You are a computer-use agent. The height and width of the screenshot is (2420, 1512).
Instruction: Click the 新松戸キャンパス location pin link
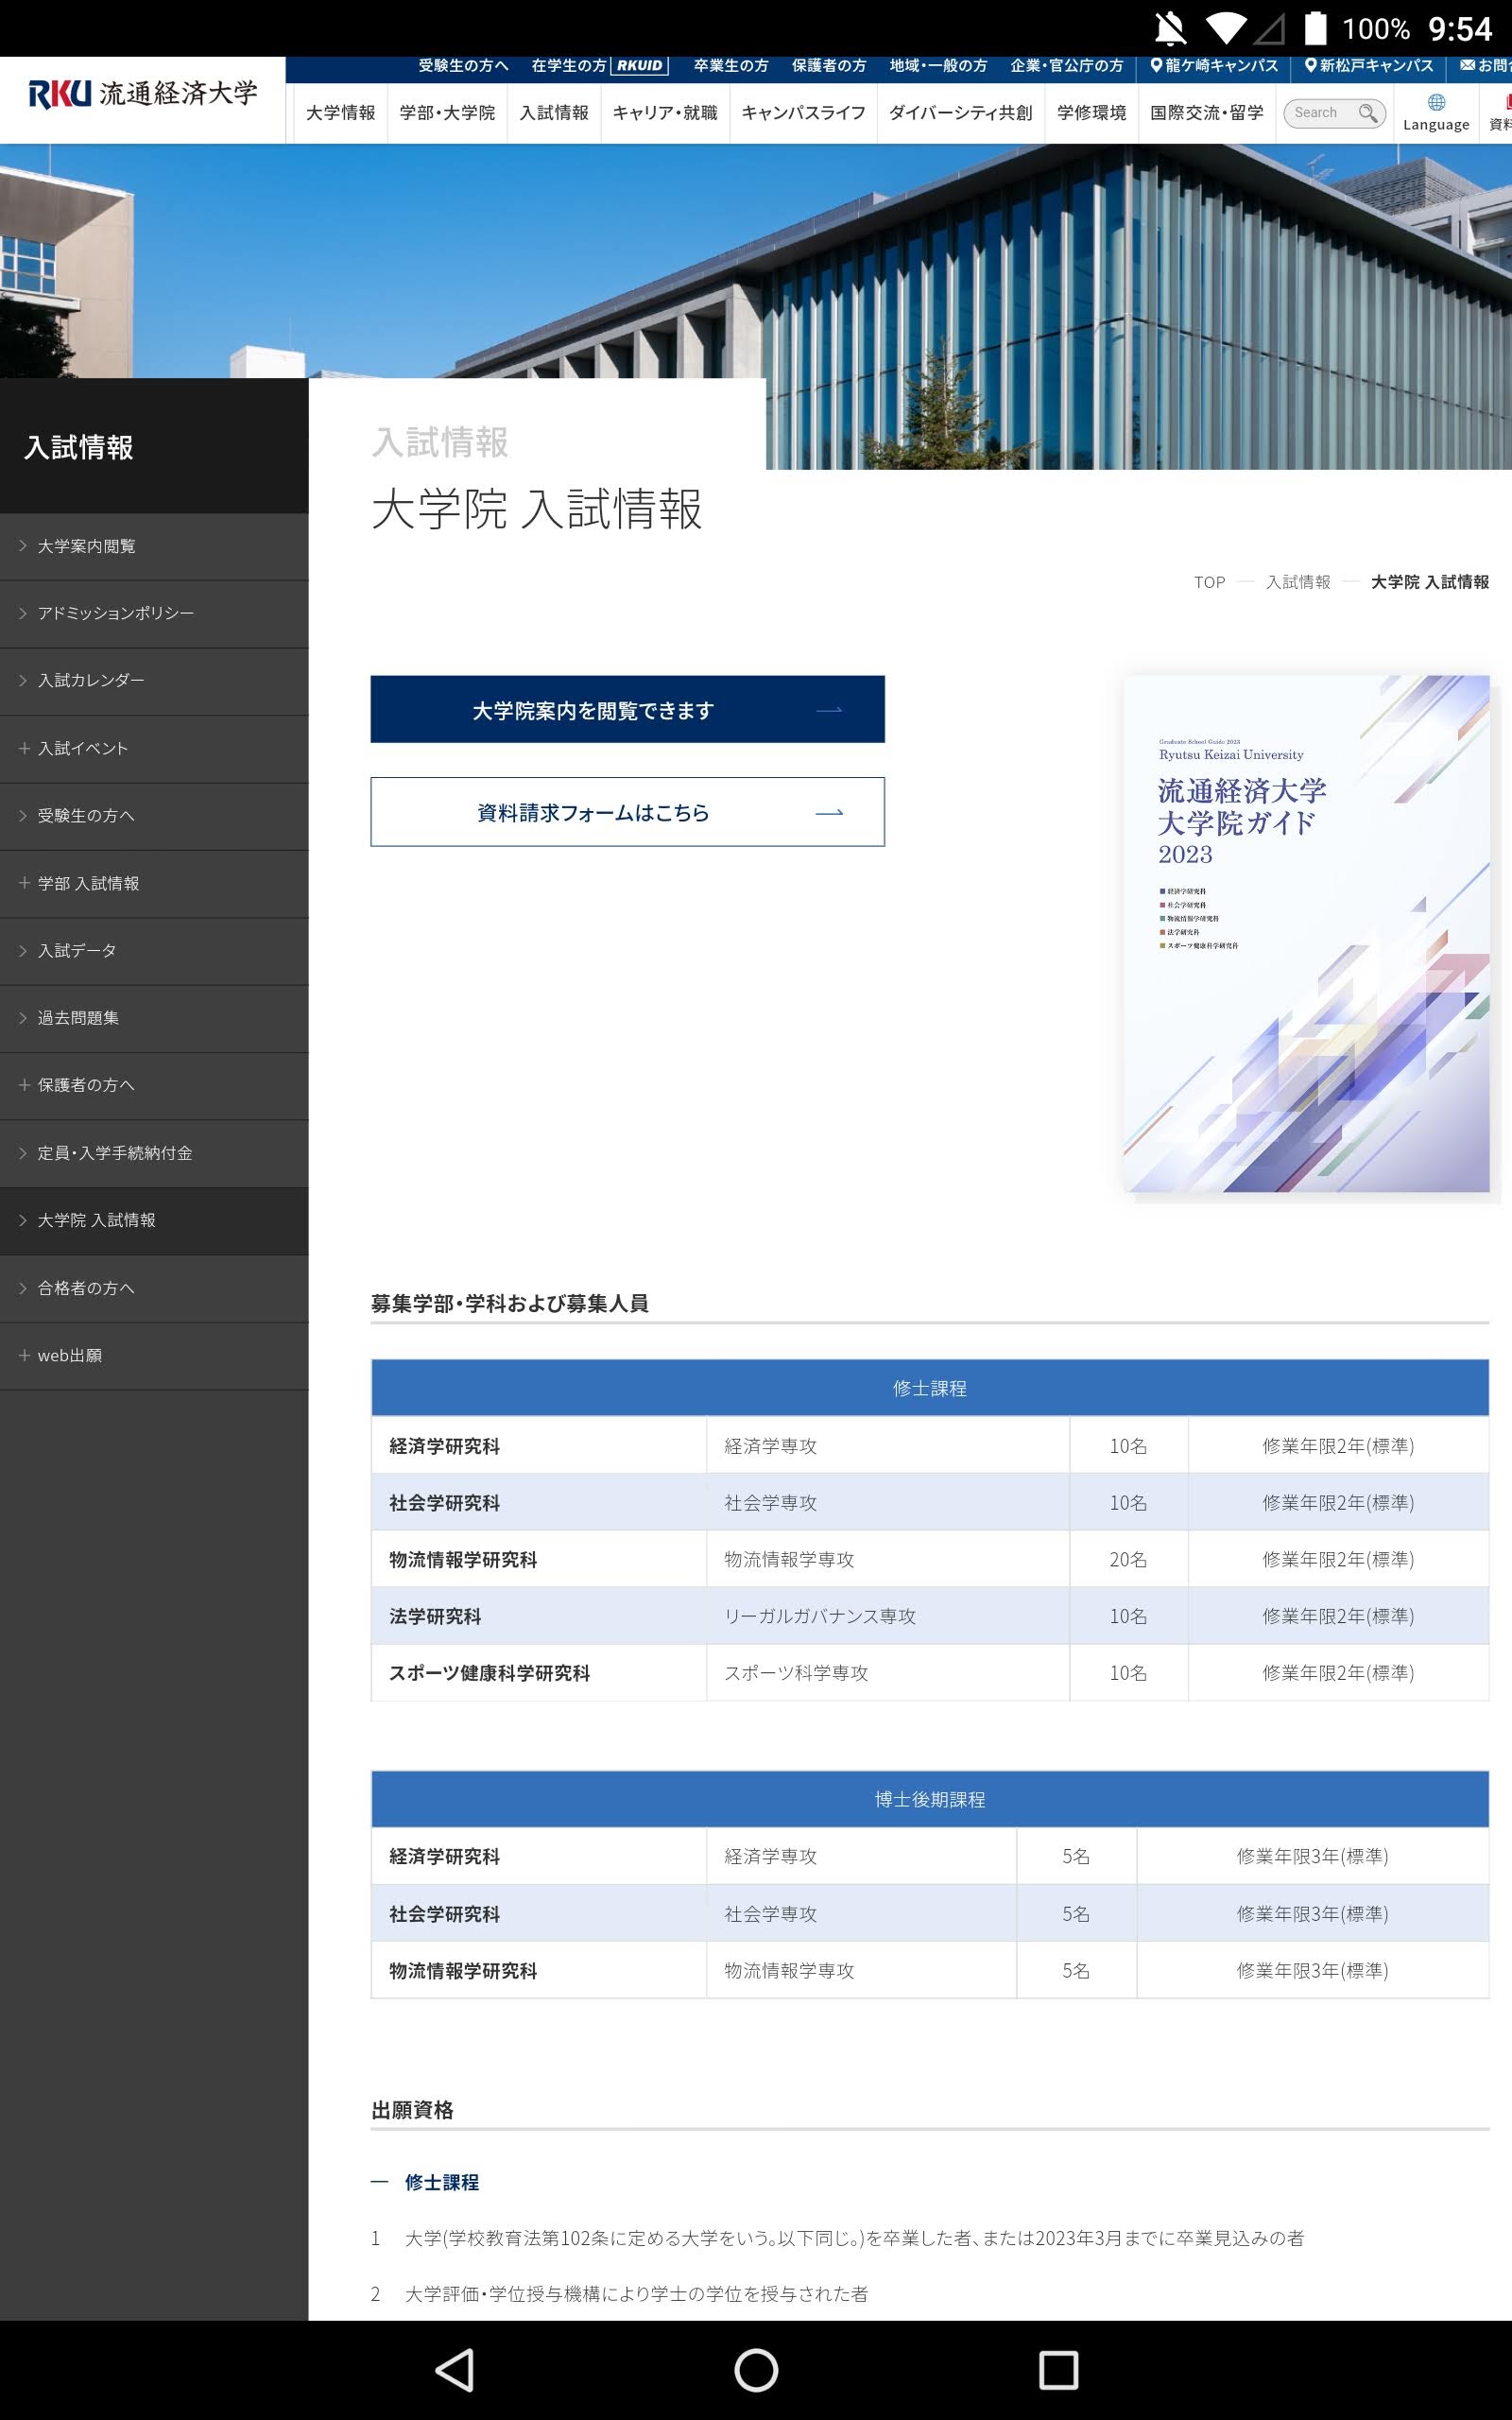click(x=1369, y=66)
